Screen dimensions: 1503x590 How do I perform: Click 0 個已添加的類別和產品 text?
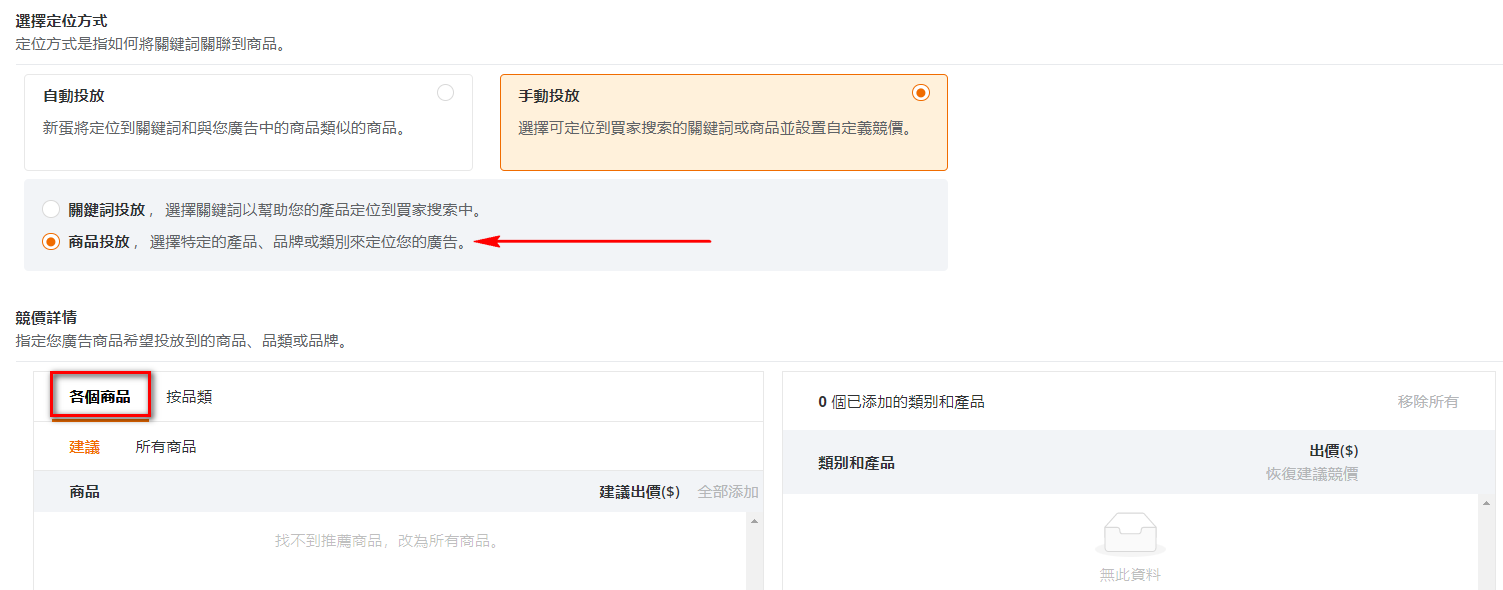click(901, 401)
